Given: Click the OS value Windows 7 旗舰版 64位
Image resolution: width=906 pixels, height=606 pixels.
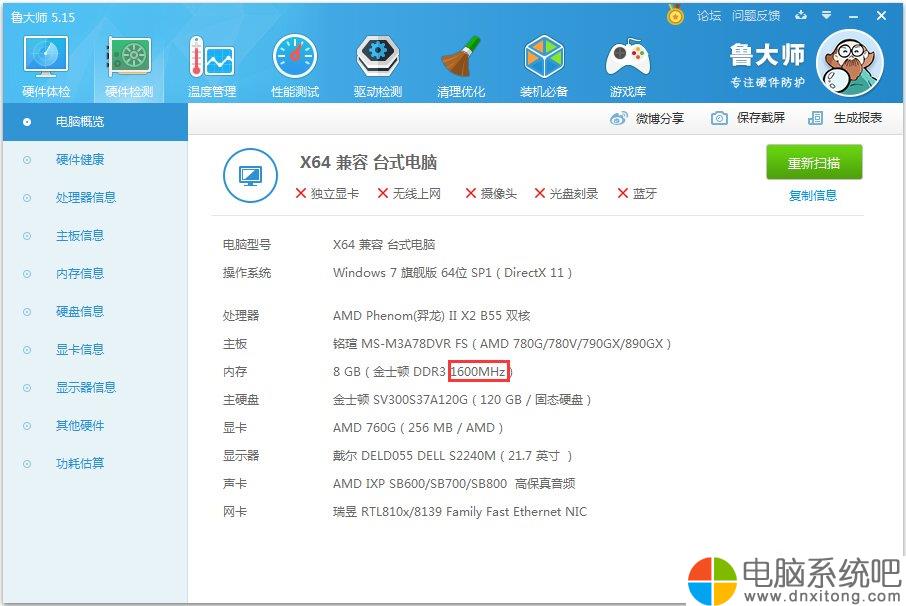Looking at the screenshot, I should 452,273.
